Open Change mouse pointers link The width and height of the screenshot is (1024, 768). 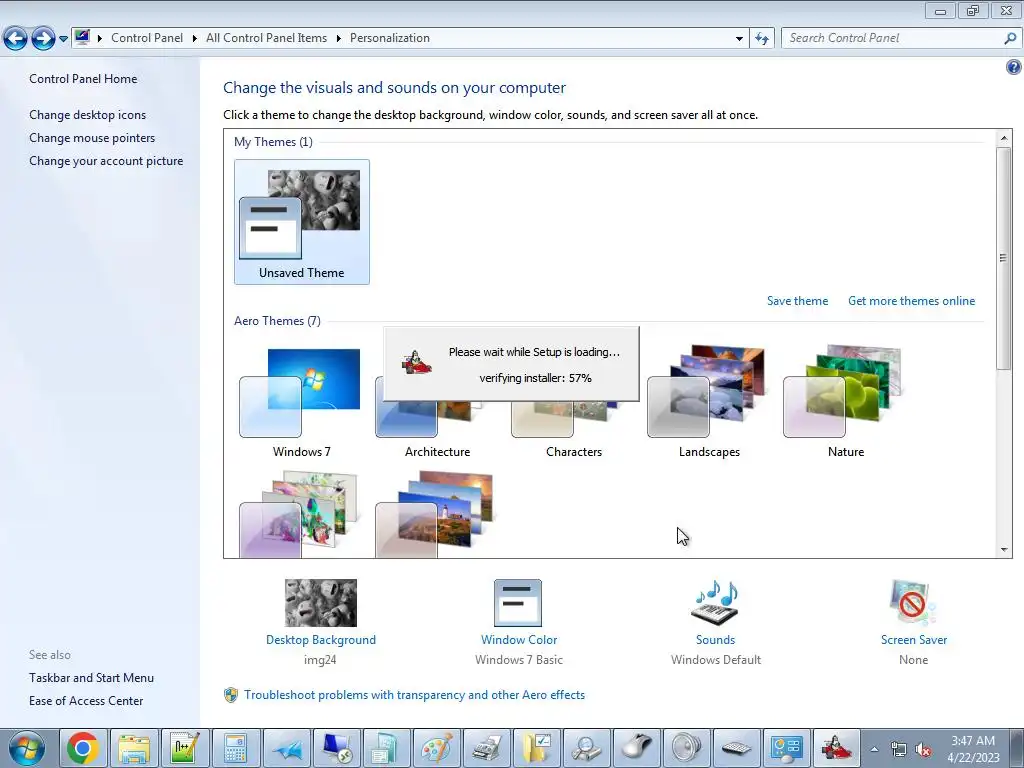[92, 138]
